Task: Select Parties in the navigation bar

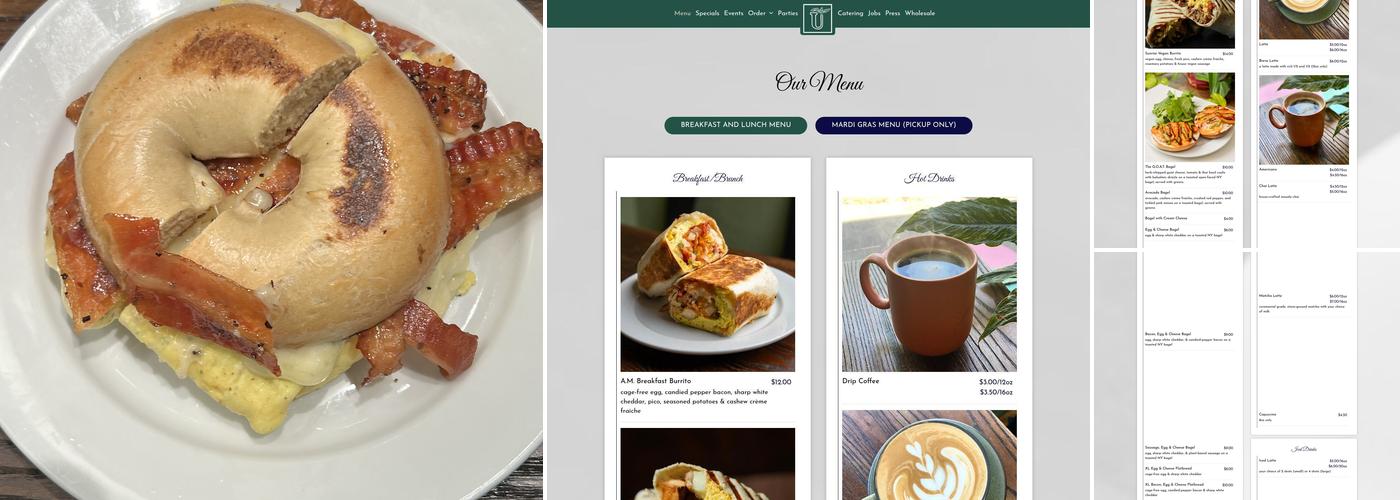Action: [x=788, y=14]
